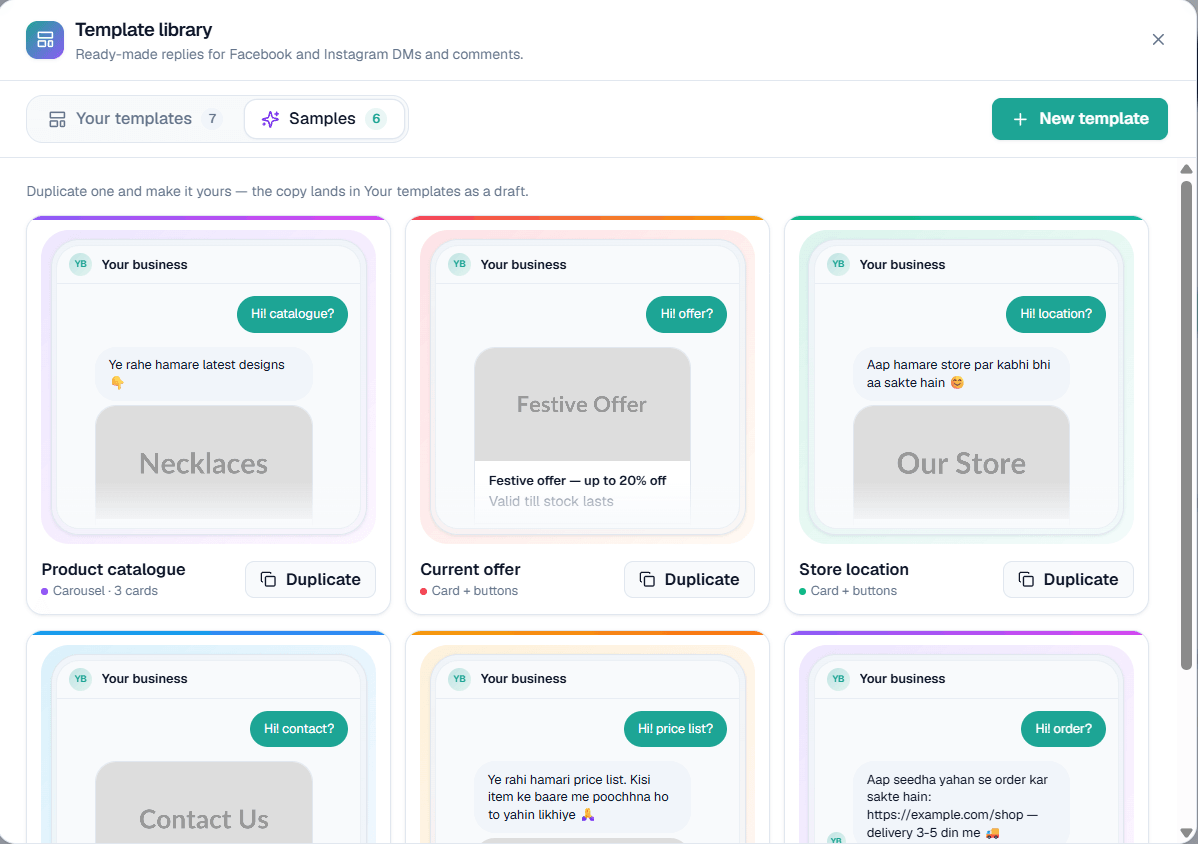Duplicate the Current offer template
The width and height of the screenshot is (1198, 844).
[689, 579]
